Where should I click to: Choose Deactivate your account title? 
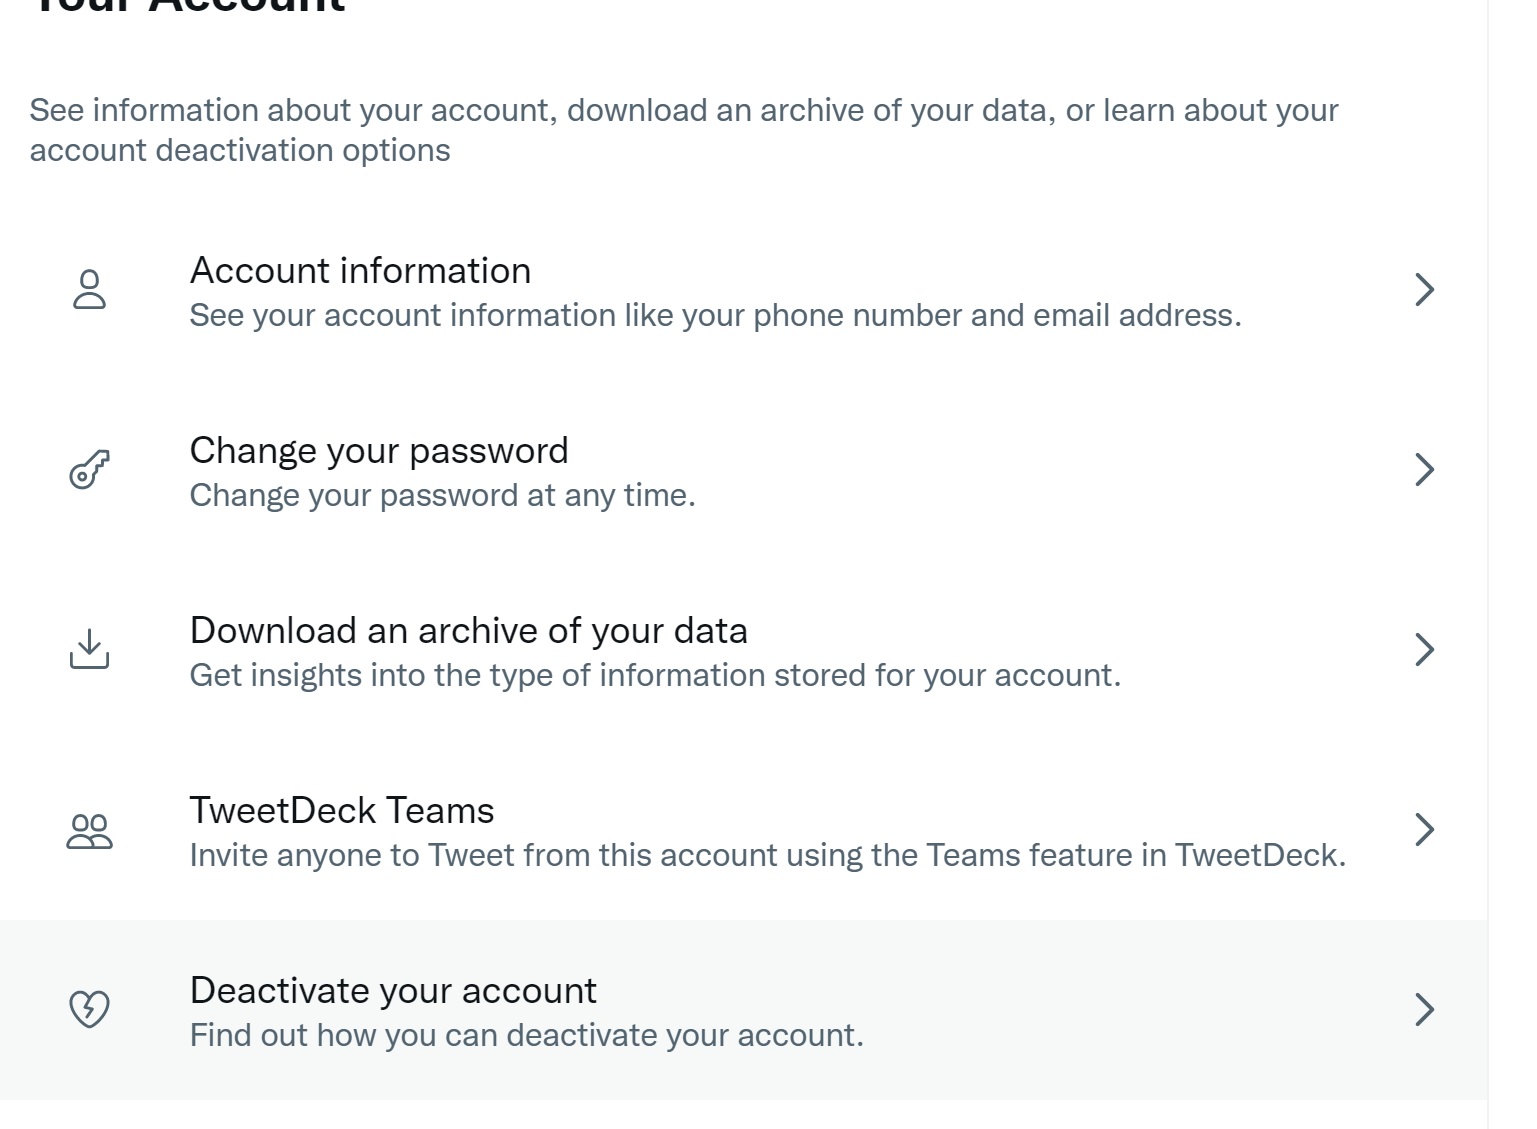(x=393, y=991)
